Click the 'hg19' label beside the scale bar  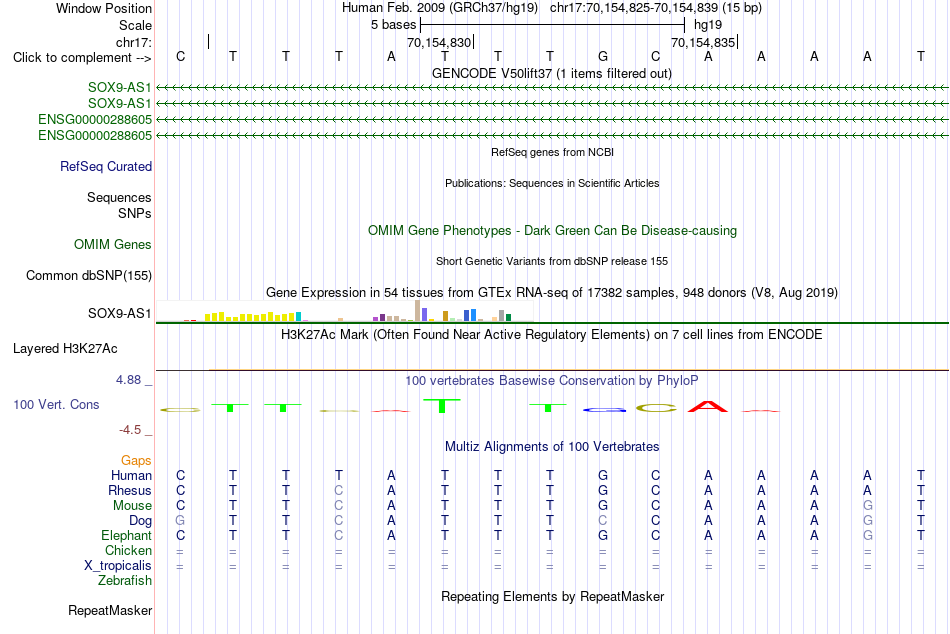(708, 25)
